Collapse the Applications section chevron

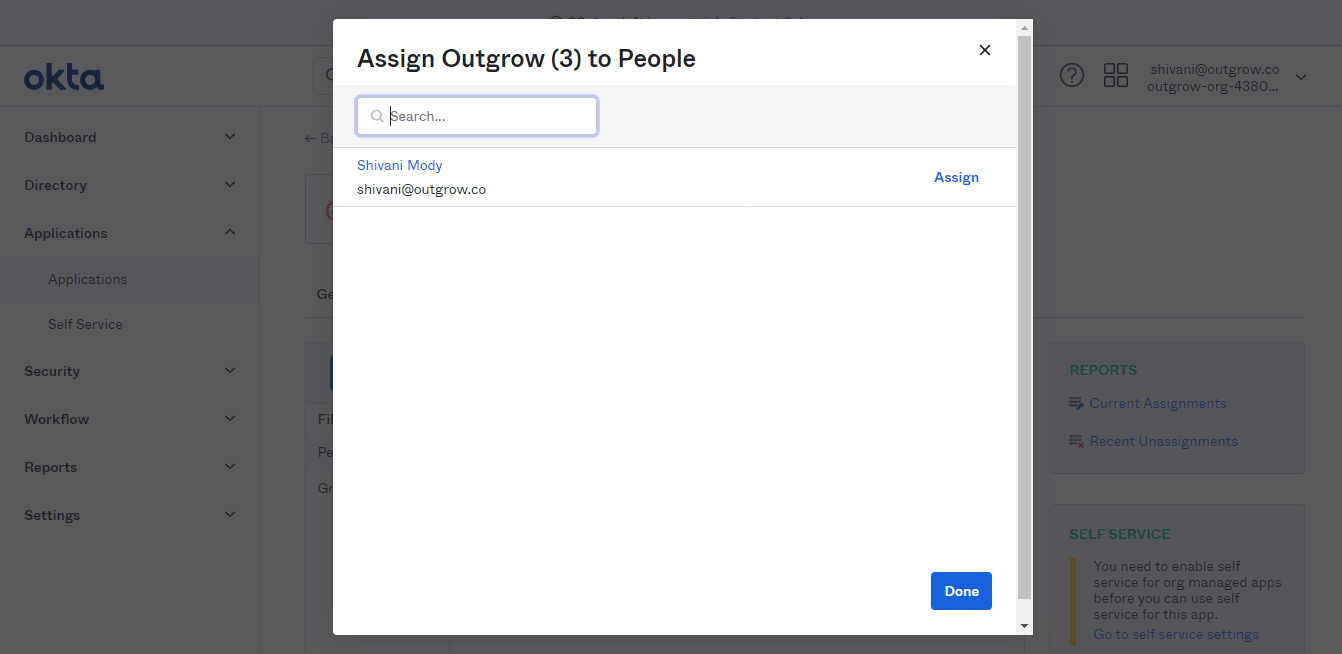coord(230,232)
